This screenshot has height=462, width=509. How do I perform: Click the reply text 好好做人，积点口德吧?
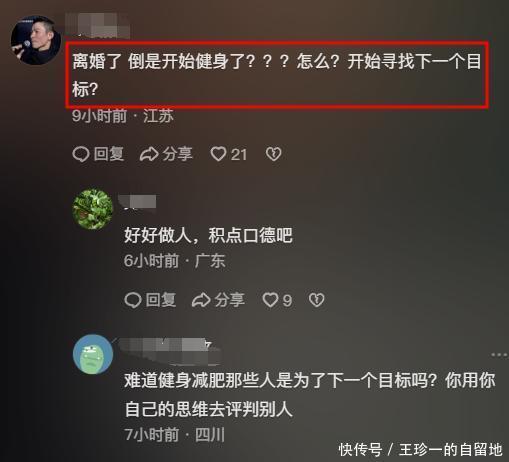click(208, 235)
